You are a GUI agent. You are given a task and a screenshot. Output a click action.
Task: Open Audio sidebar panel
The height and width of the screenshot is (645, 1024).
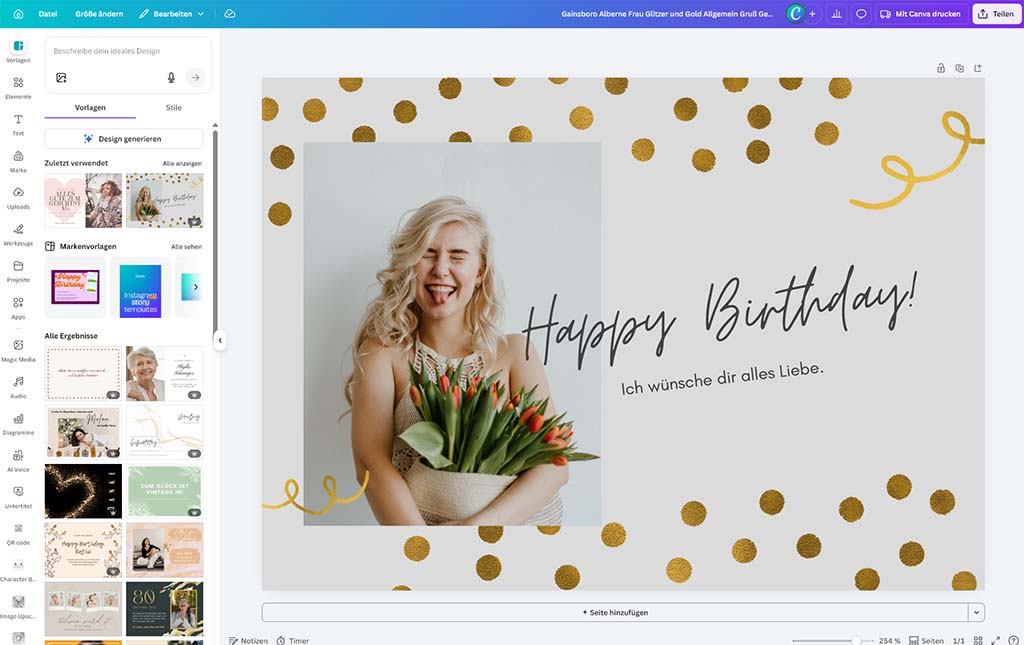[18, 386]
